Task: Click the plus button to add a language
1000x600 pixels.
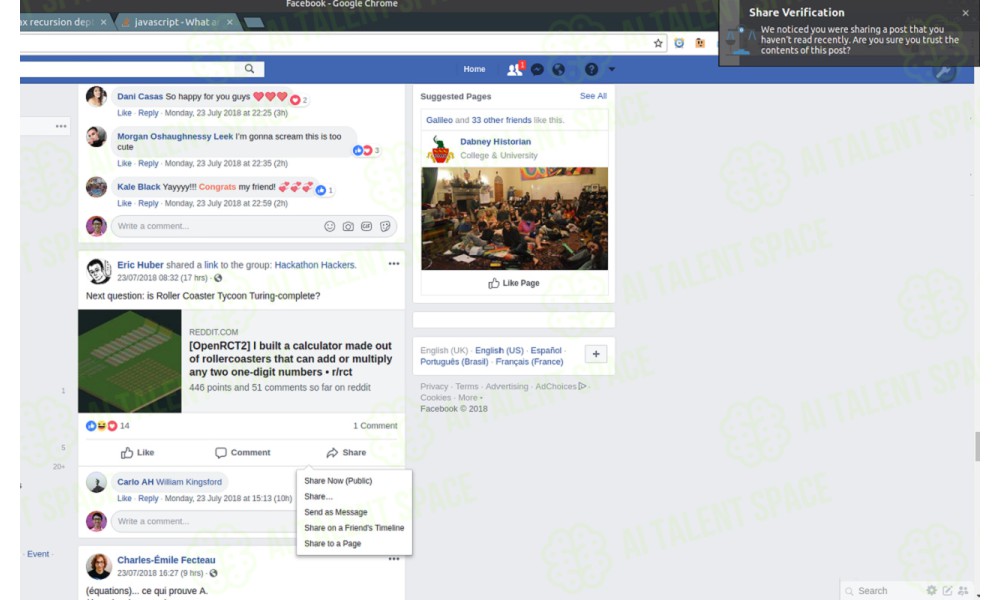Action: 596,354
